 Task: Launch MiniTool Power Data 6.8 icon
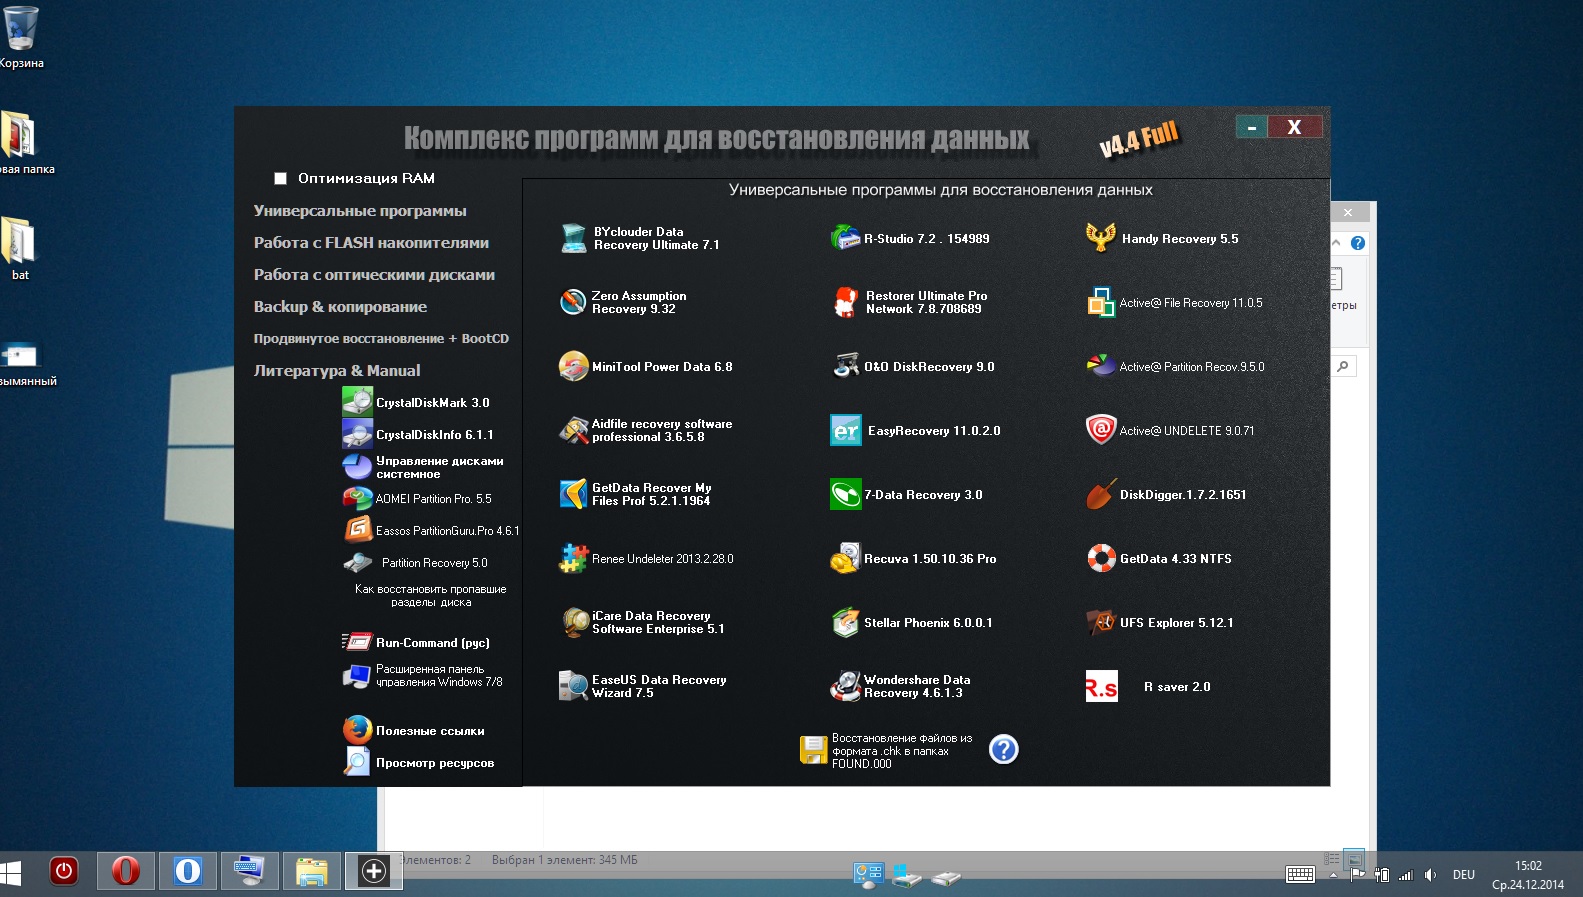(573, 366)
